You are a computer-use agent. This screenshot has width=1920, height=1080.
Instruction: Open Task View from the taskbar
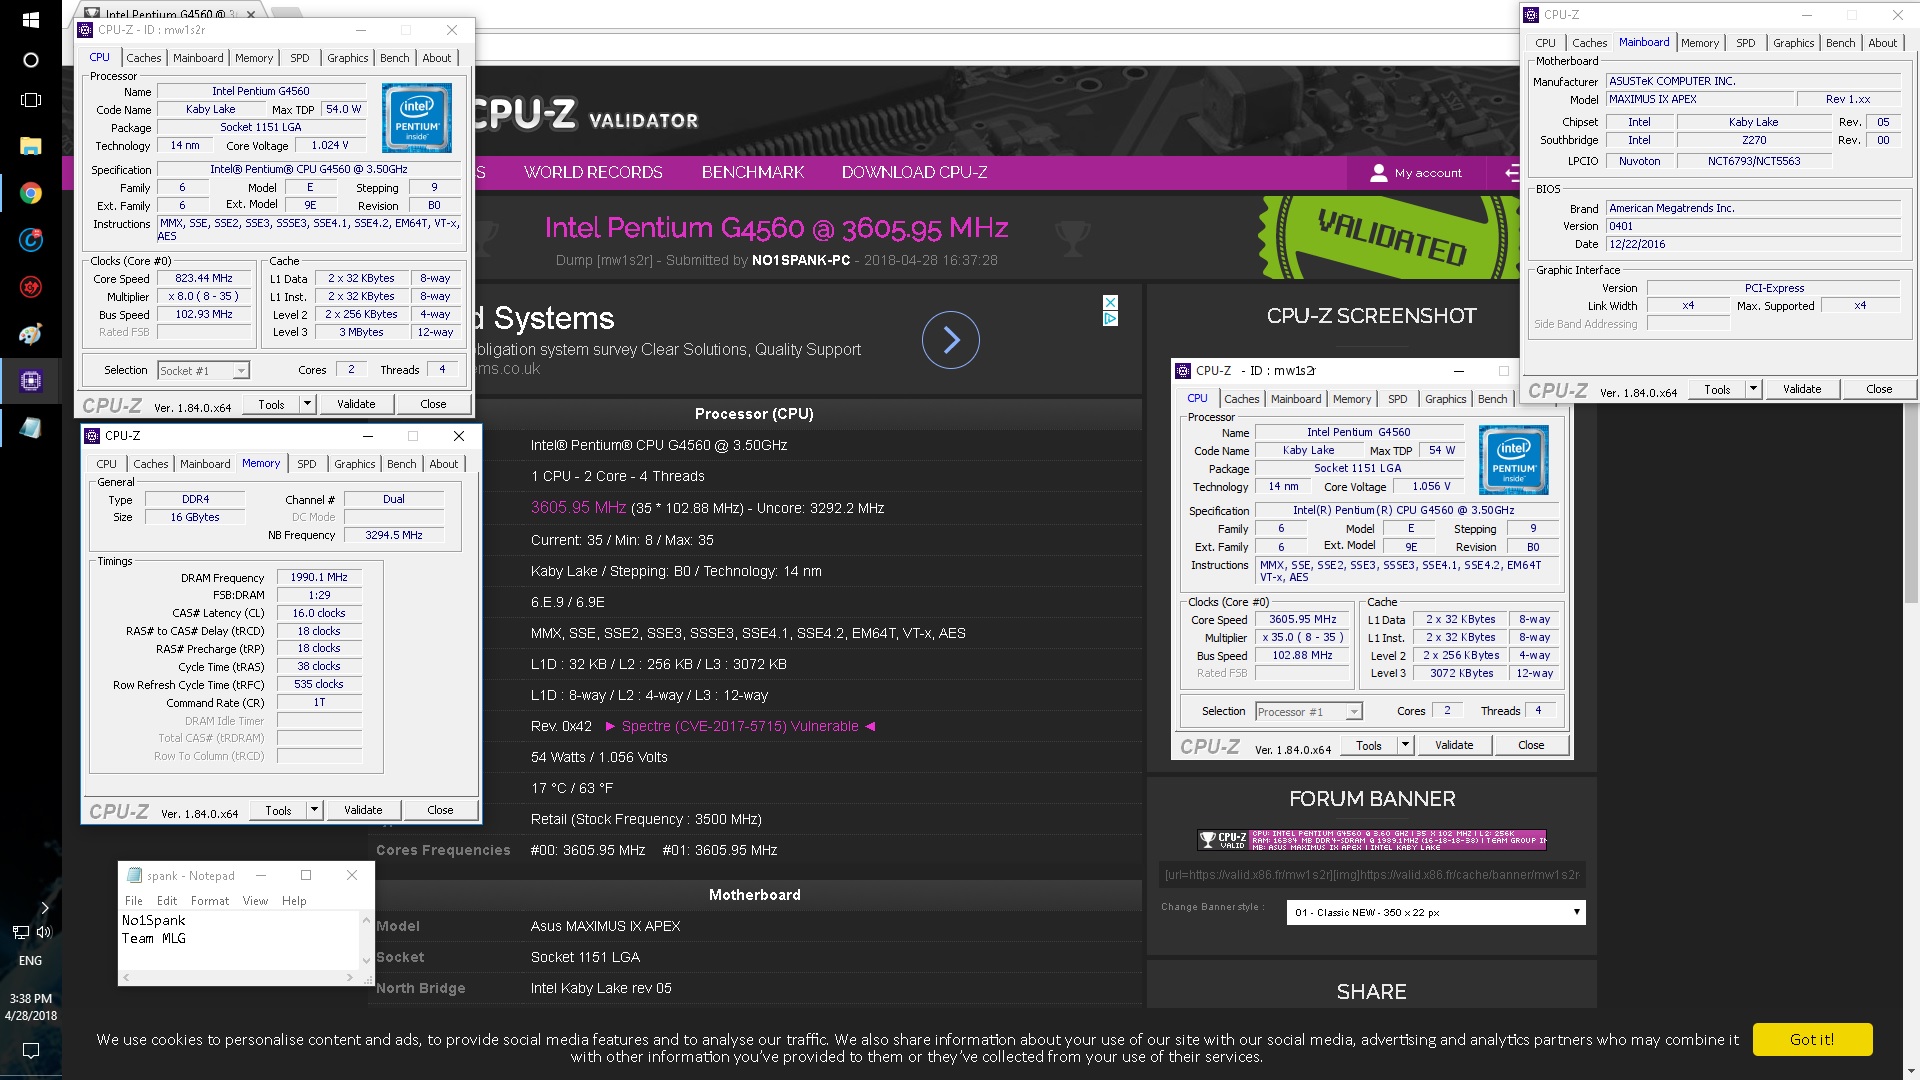30,100
